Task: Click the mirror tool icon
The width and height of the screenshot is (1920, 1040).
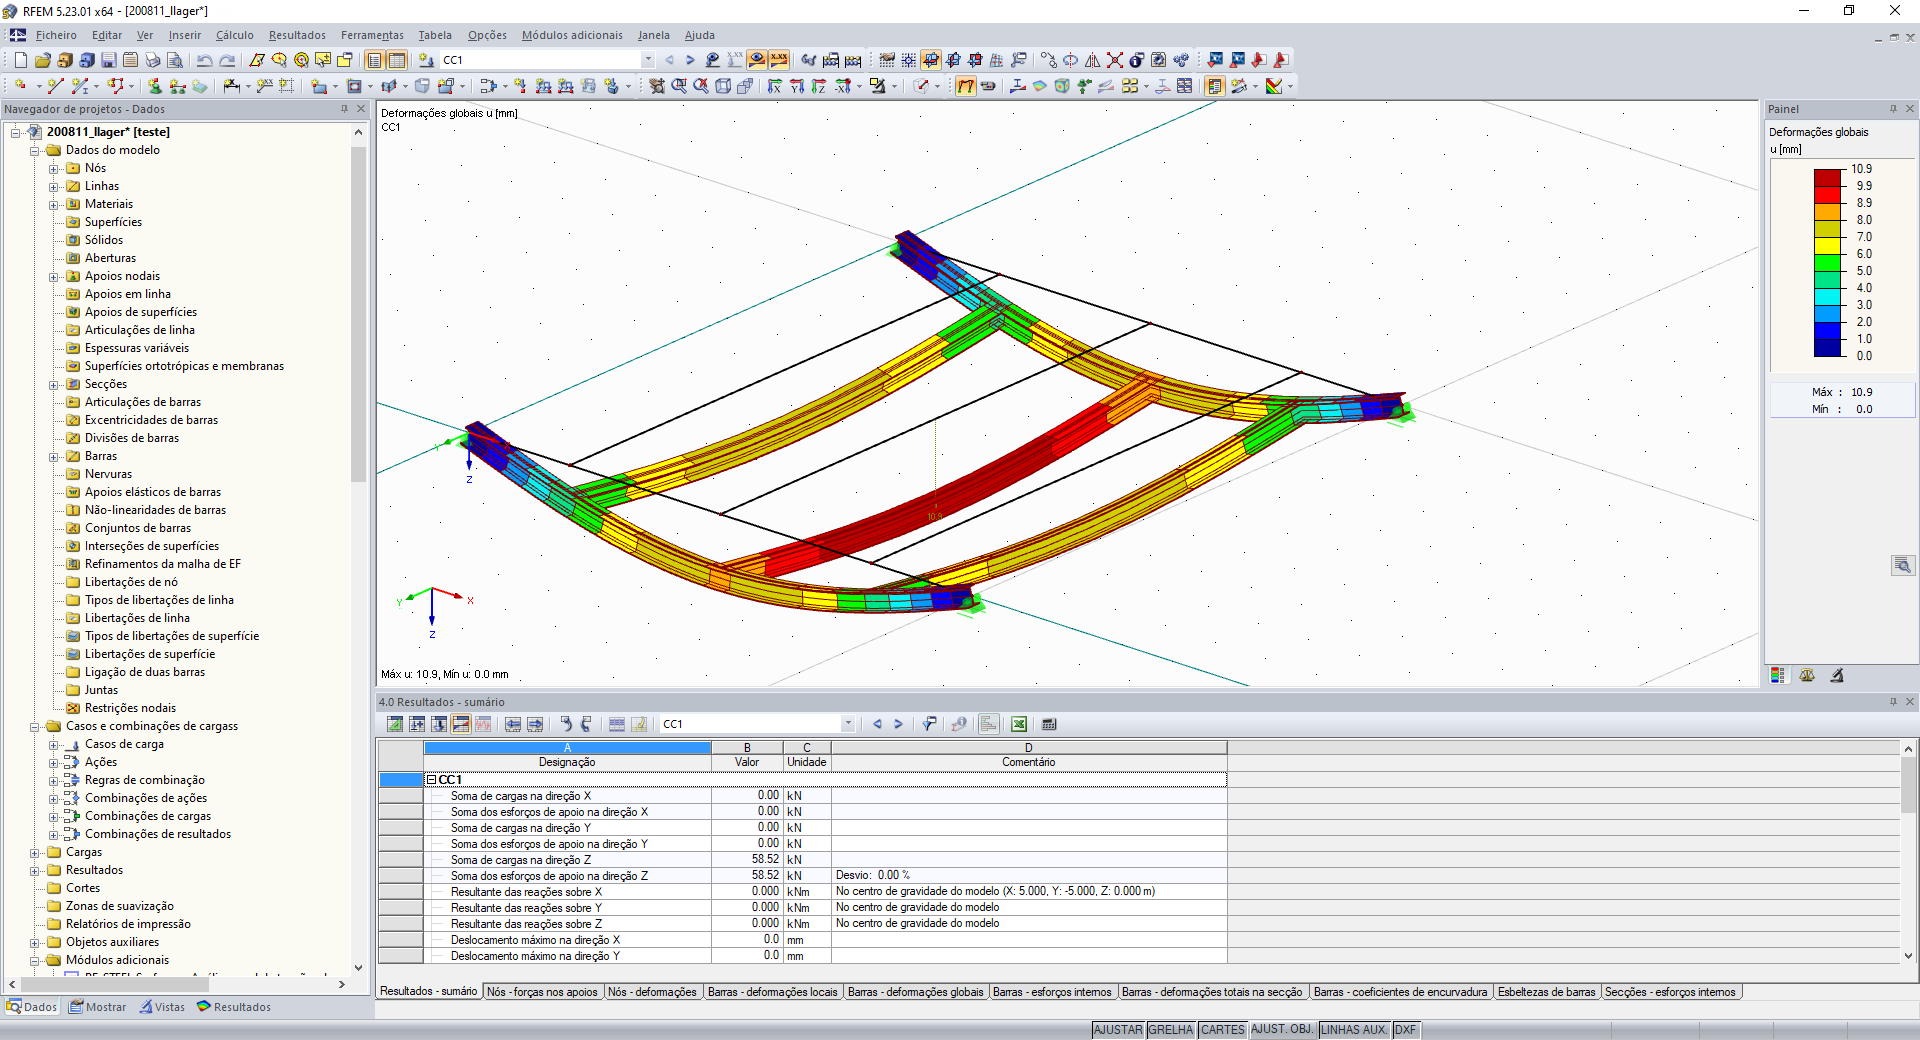Action: pyautogui.click(x=1093, y=60)
